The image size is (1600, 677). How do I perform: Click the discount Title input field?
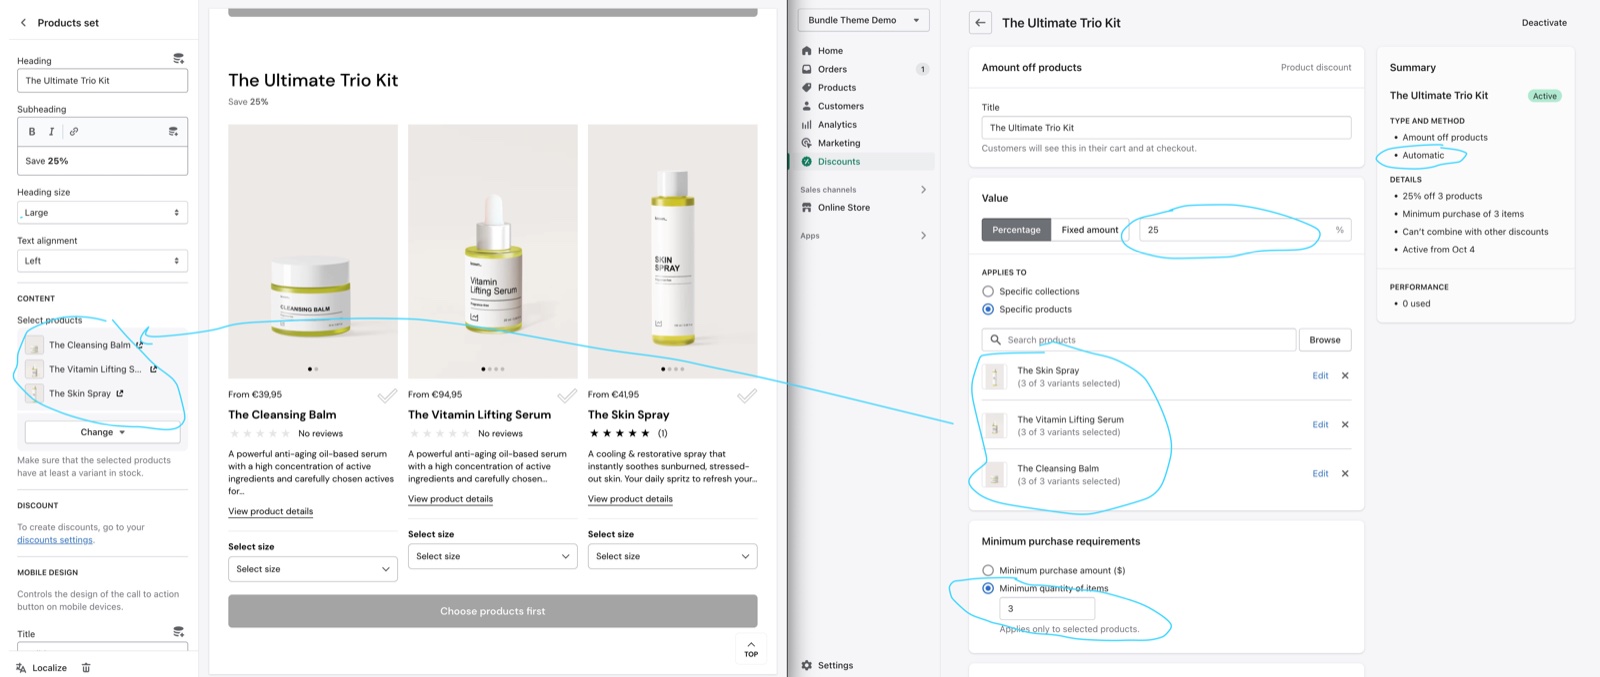point(1166,128)
